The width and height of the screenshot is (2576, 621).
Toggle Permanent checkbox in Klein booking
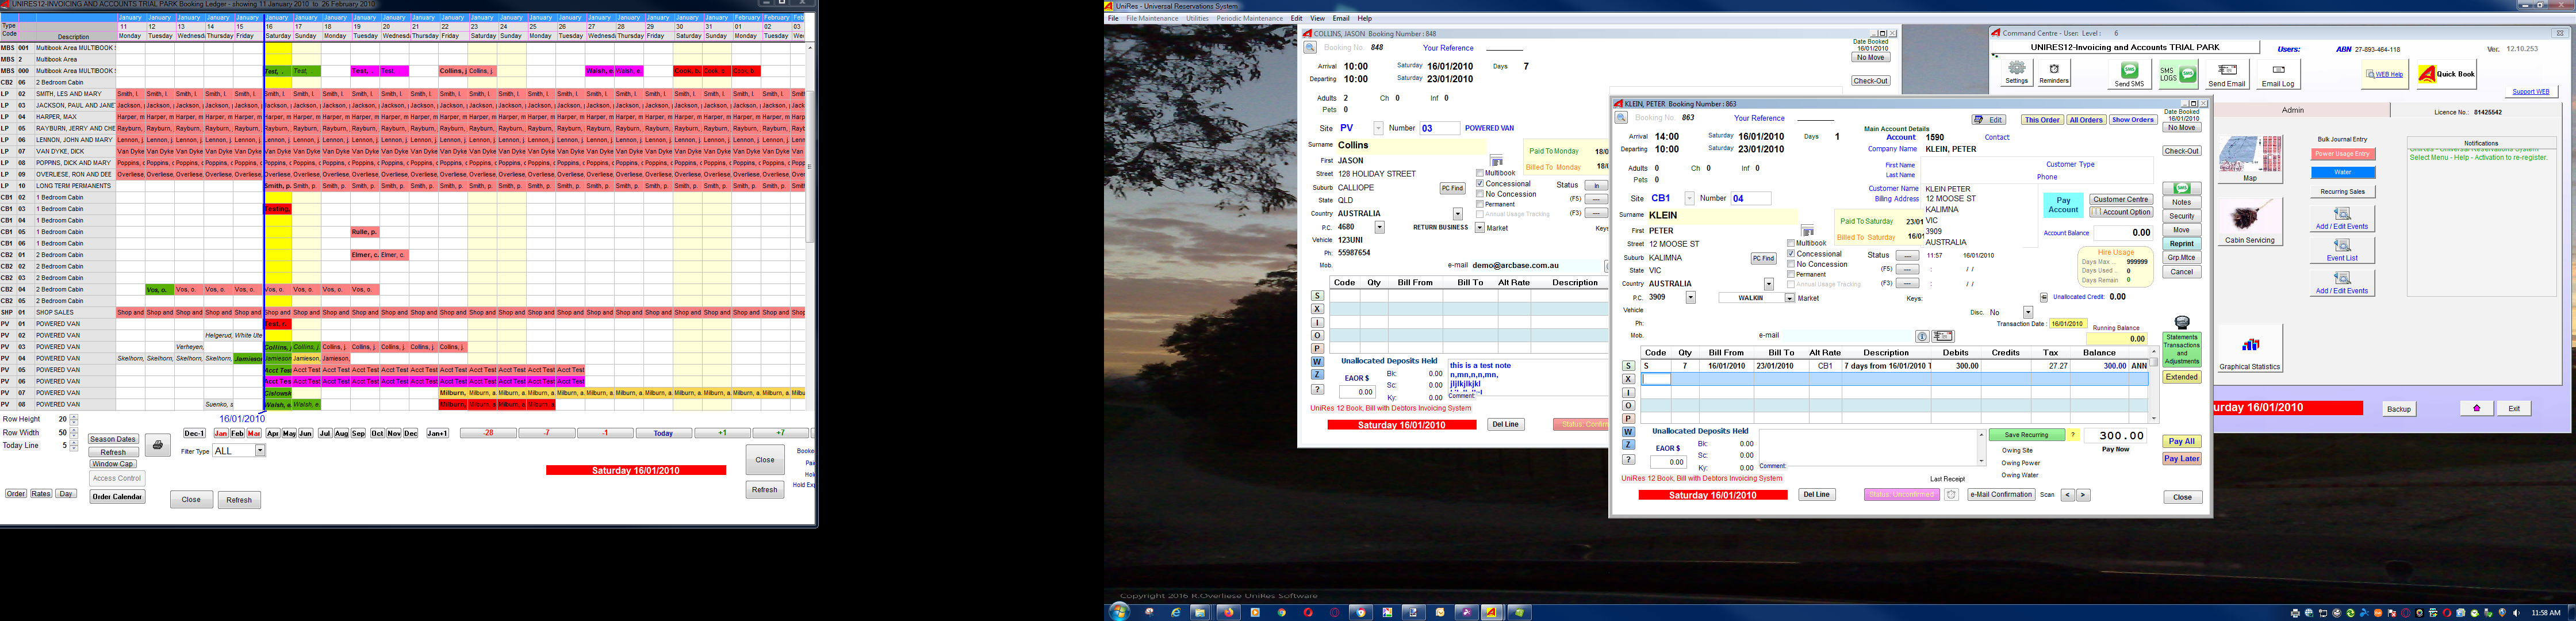coord(1791,274)
